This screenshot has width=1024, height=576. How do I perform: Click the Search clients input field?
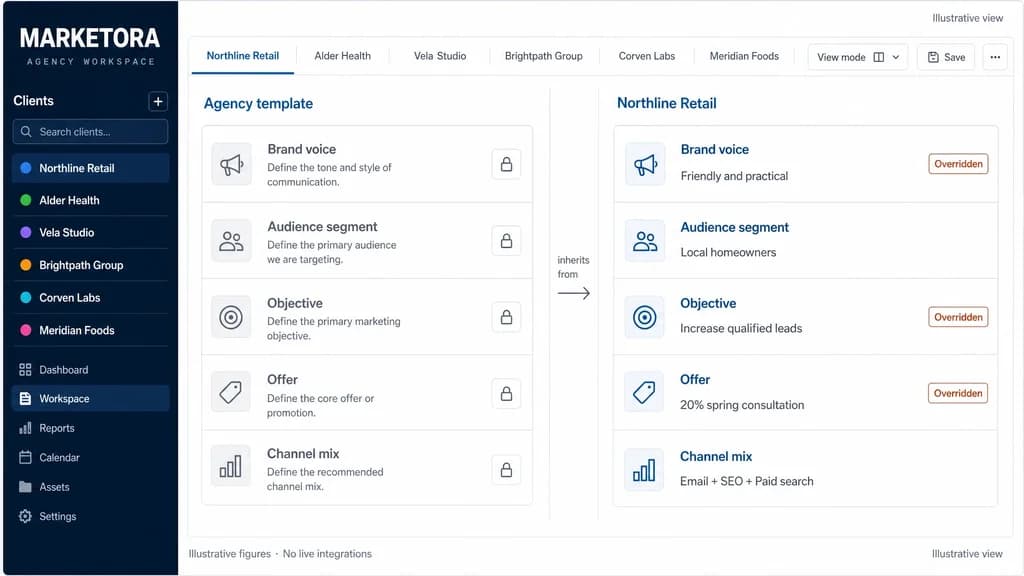(x=90, y=131)
